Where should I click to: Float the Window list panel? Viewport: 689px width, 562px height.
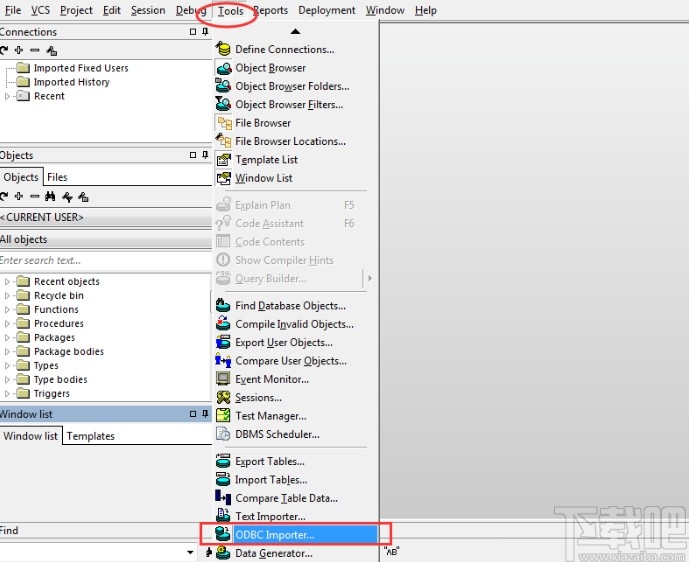[193, 414]
